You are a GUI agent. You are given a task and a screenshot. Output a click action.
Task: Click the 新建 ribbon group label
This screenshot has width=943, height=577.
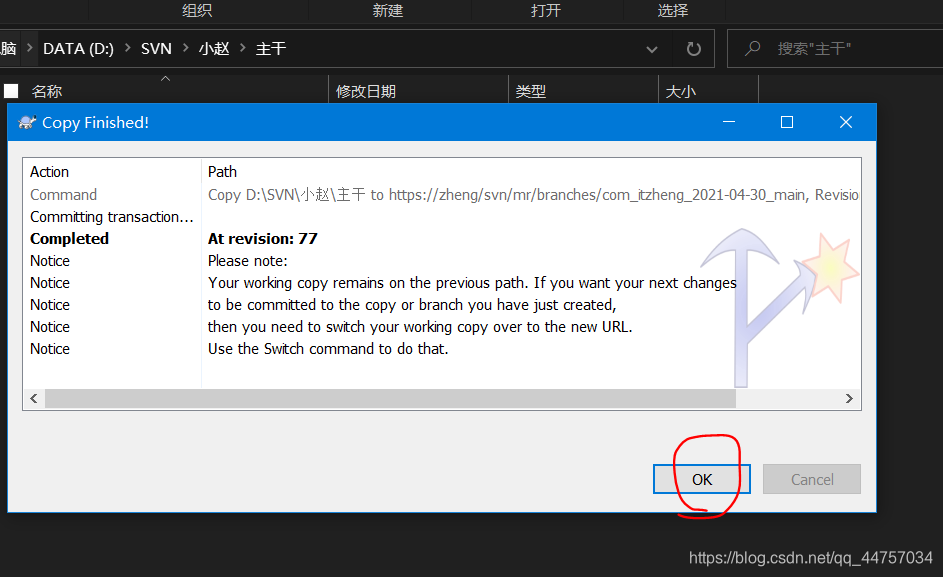click(387, 10)
